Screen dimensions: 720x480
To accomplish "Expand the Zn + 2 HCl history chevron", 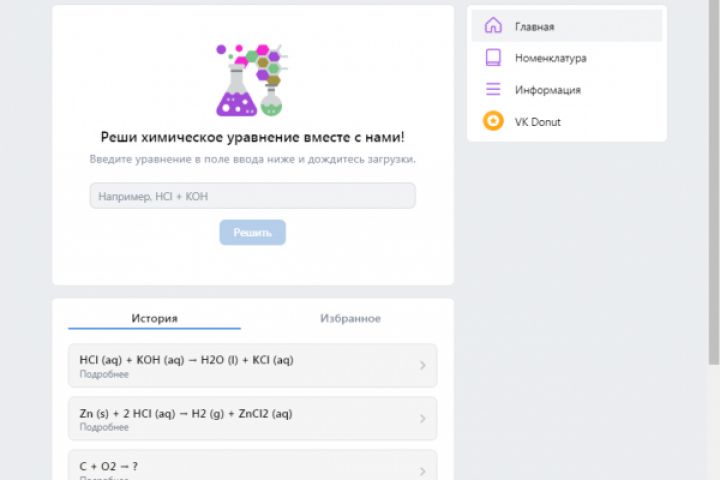I will (x=422, y=418).
